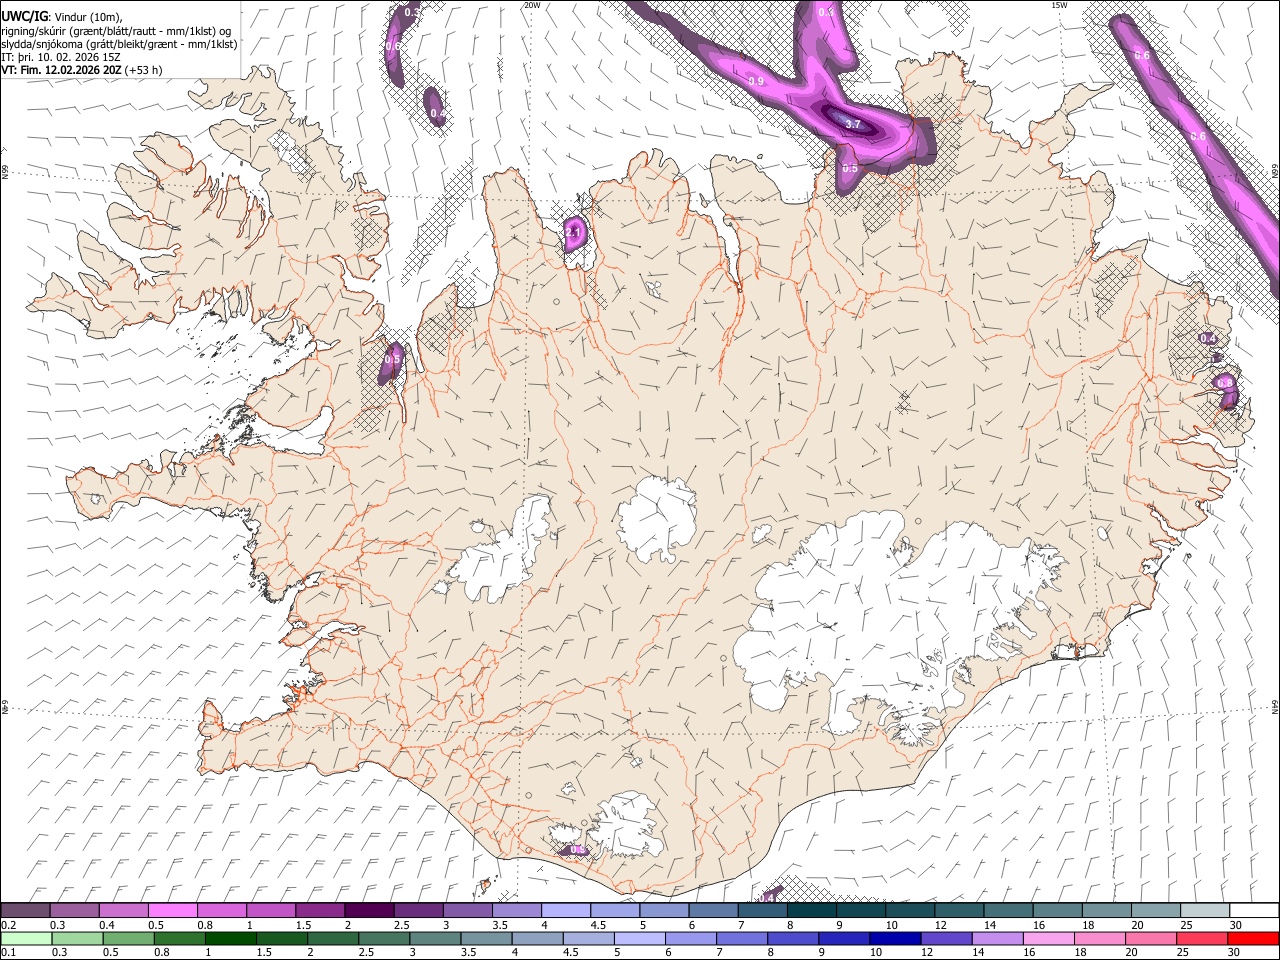Select lower legend swatch between 5 and 6

pyautogui.click(x=638, y=938)
